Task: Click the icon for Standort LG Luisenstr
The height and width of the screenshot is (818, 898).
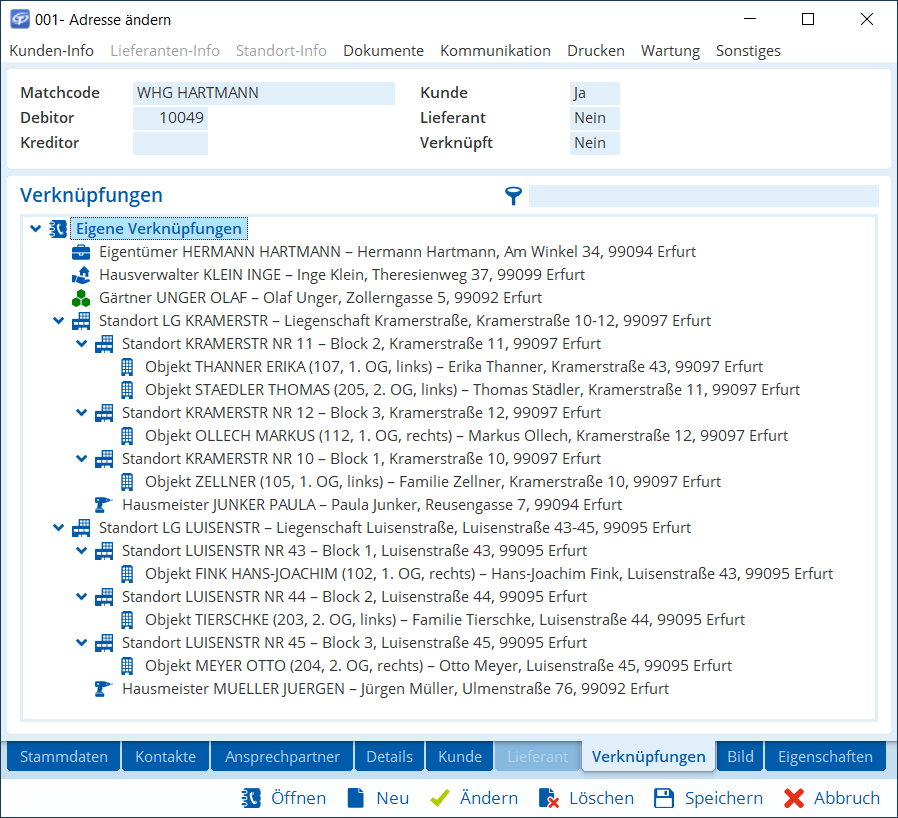Action: (x=81, y=528)
